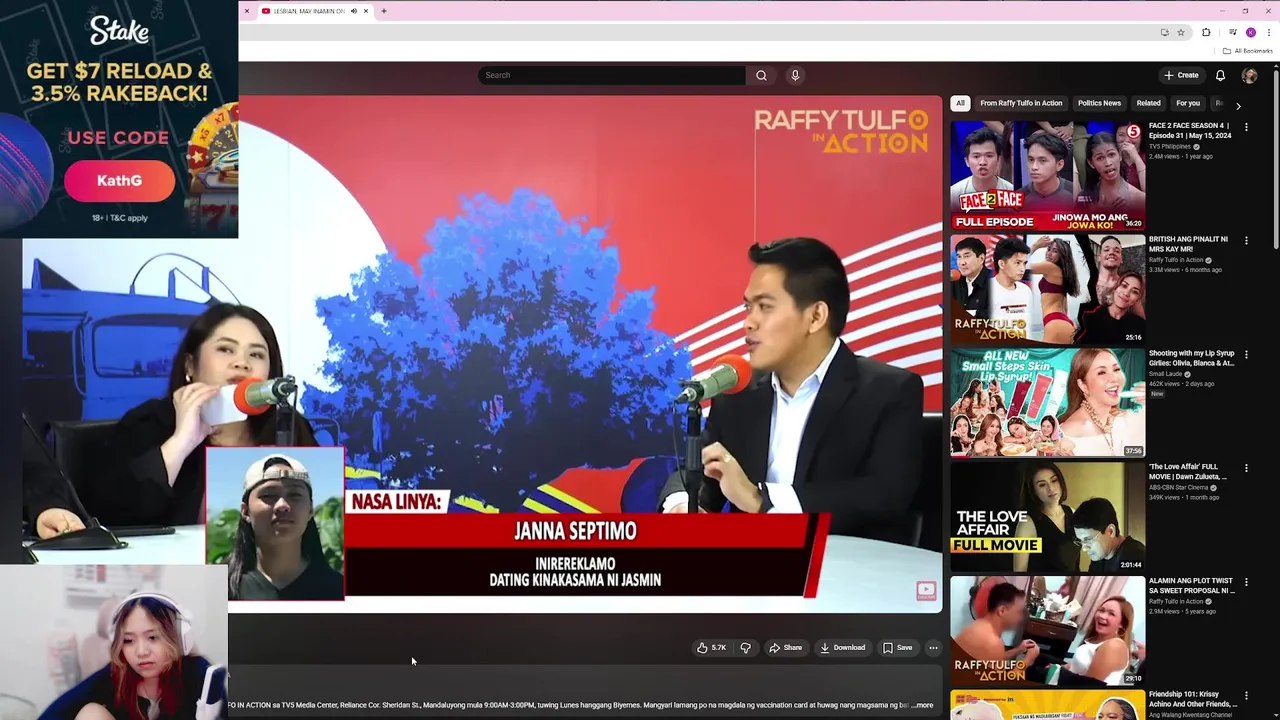This screenshot has height=720, width=1280.
Task: Select the Politics News chip
Action: (1099, 103)
